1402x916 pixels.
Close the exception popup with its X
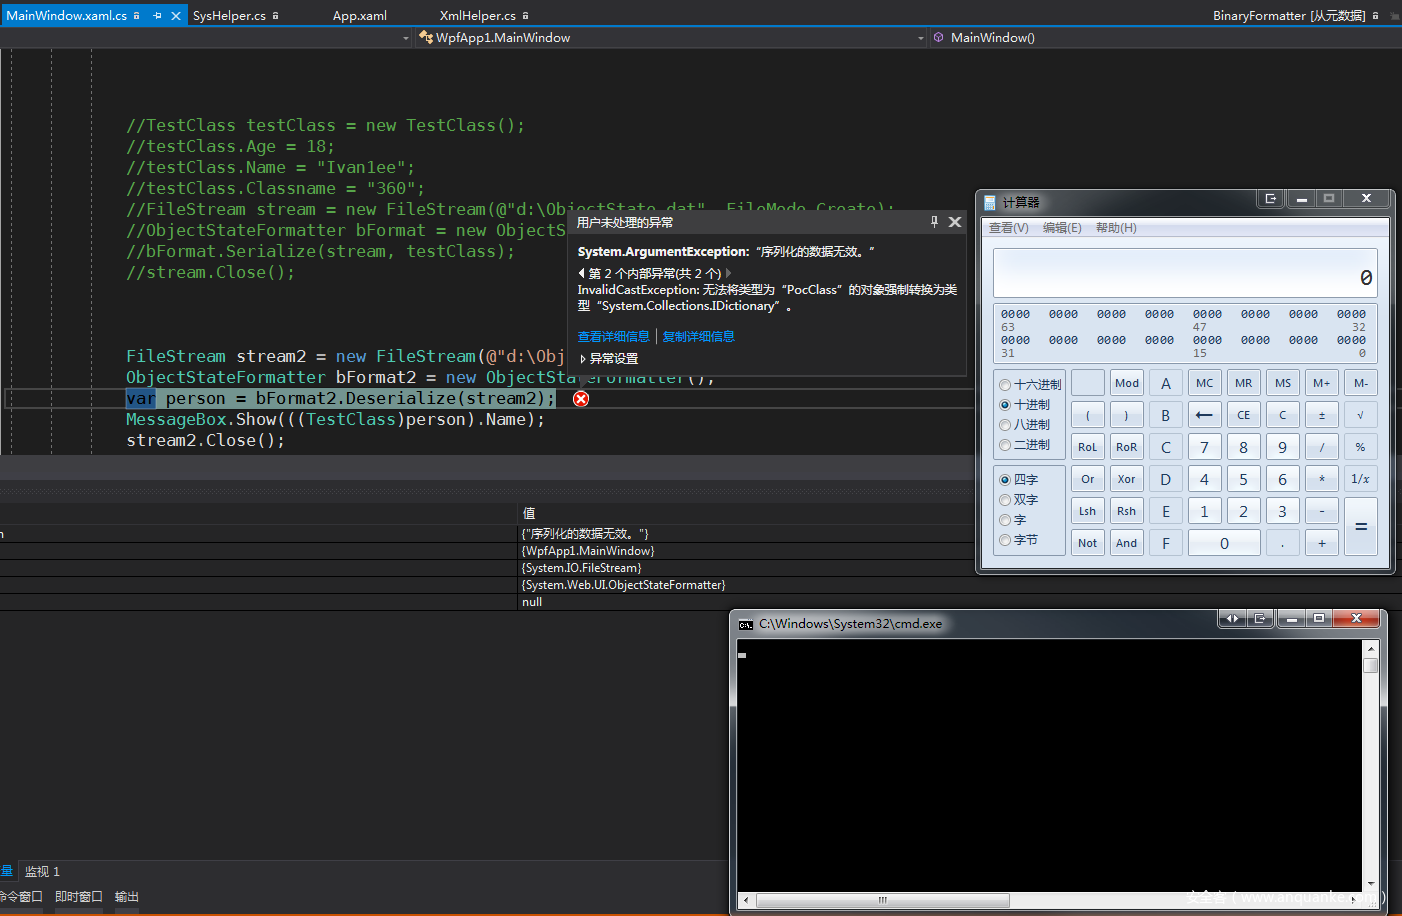(955, 222)
